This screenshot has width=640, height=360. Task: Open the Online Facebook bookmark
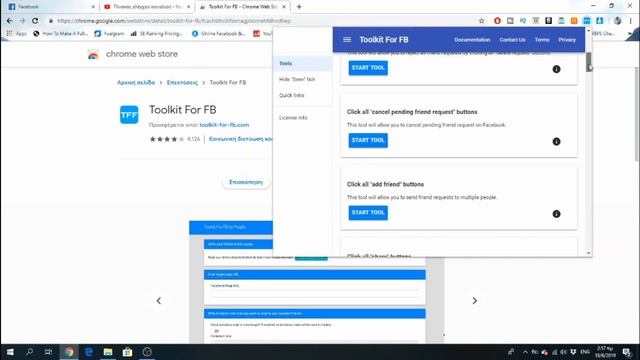[x=218, y=33]
